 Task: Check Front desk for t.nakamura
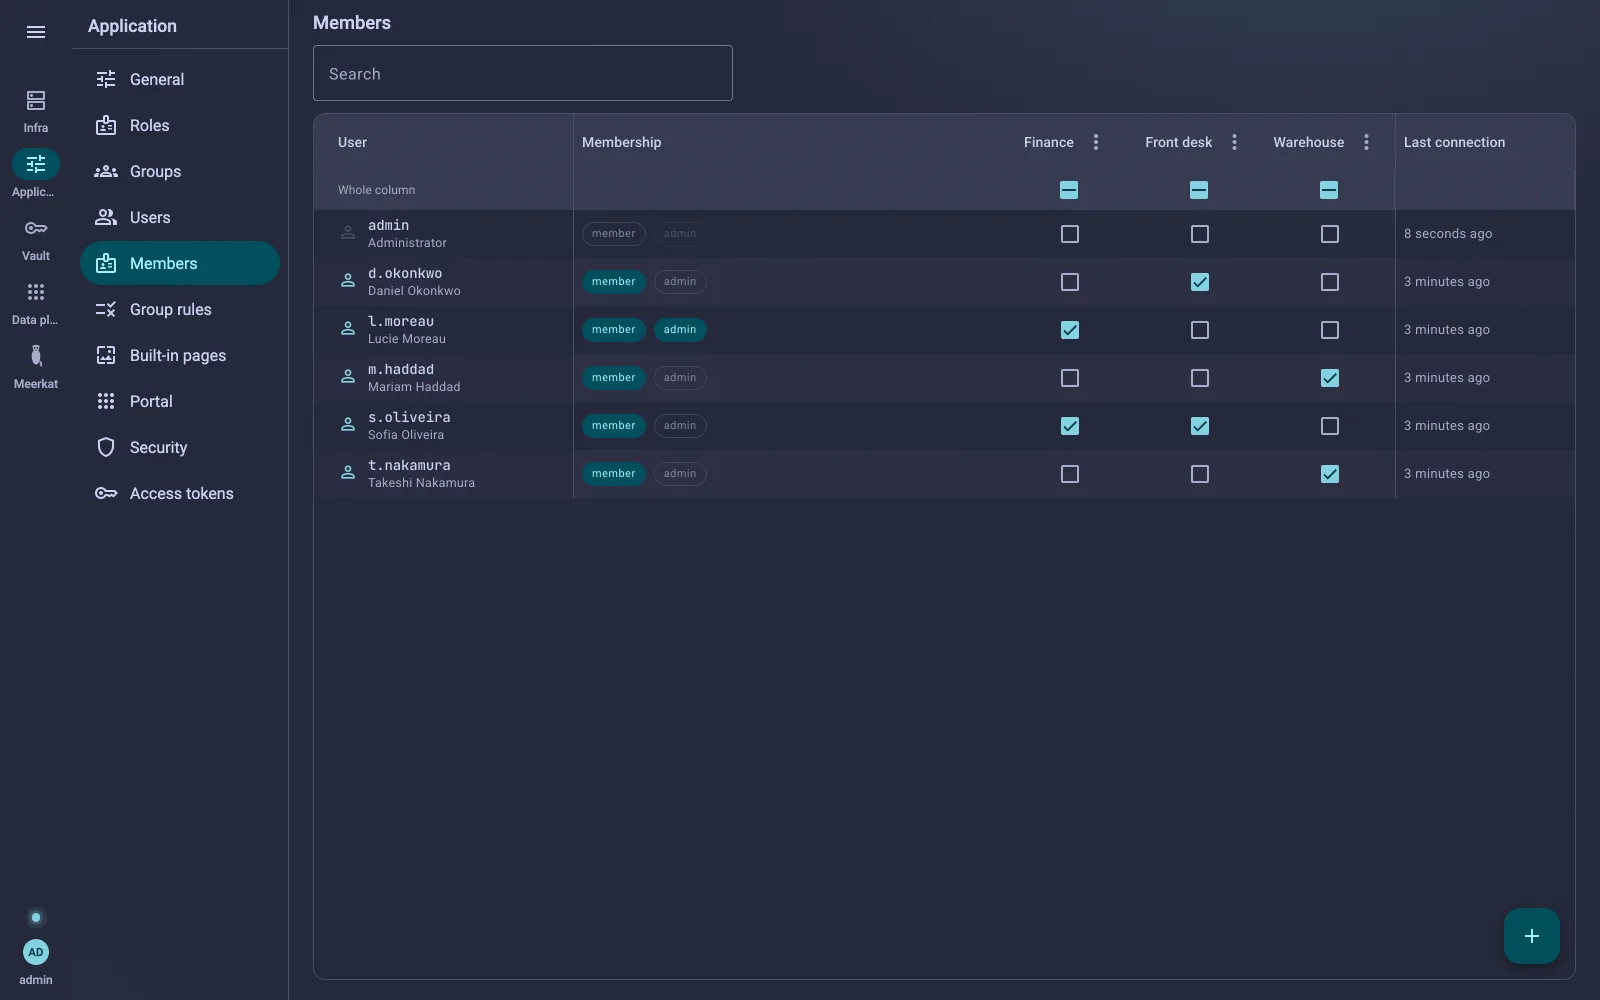(x=1200, y=474)
